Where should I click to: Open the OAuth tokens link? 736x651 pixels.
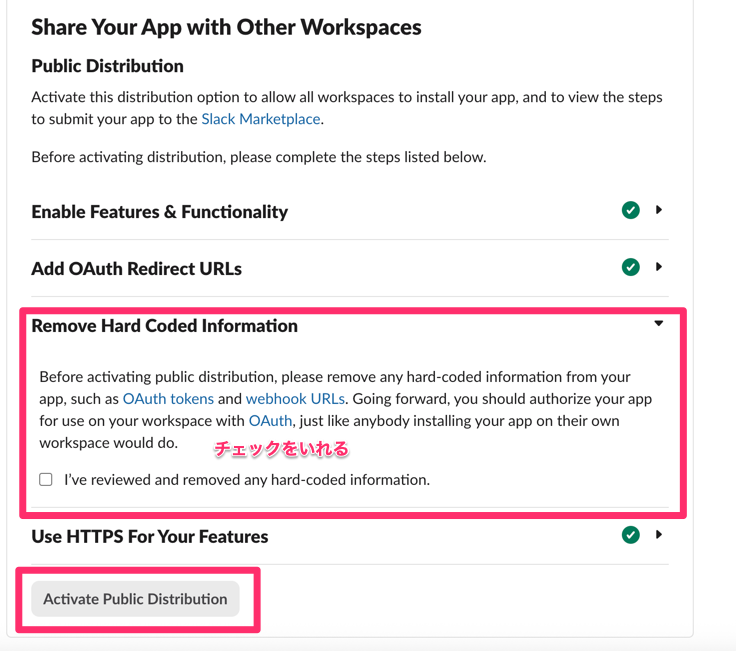pyautogui.click(x=168, y=399)
